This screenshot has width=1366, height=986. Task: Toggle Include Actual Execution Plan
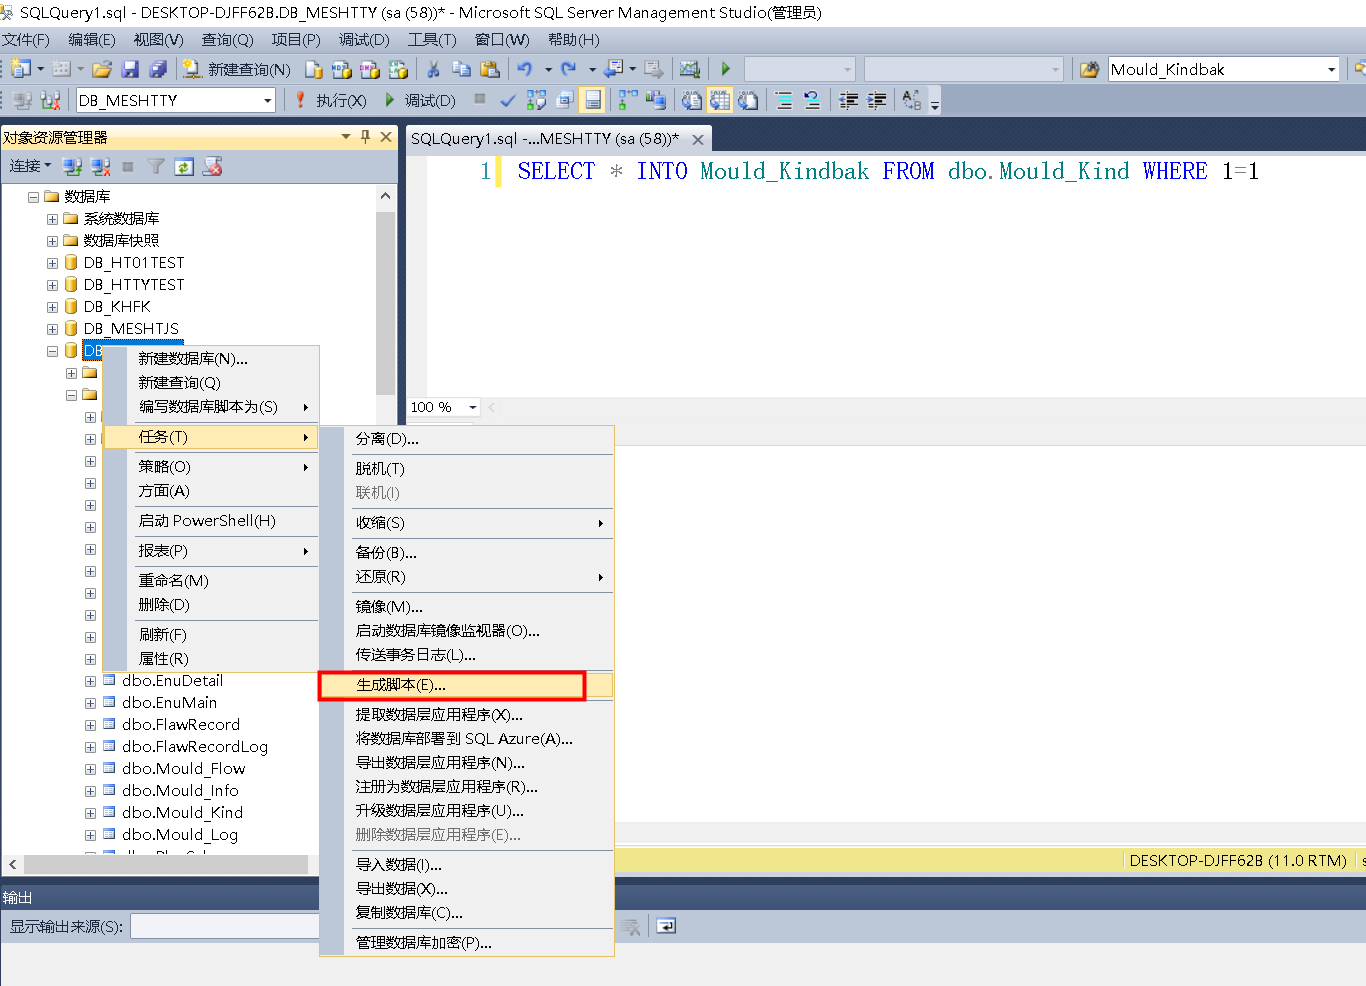tap(628, 100)
